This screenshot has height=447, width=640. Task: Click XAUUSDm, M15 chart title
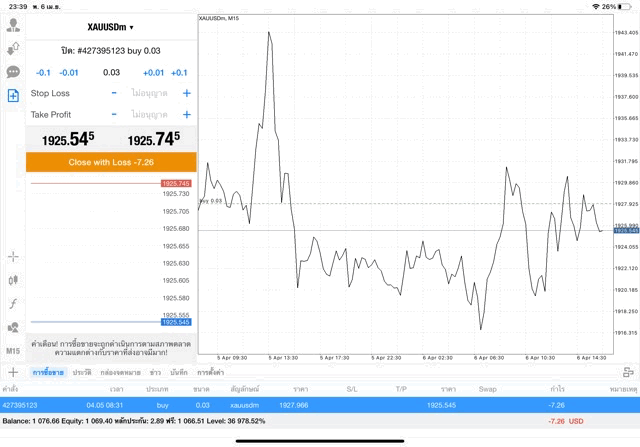219,18
